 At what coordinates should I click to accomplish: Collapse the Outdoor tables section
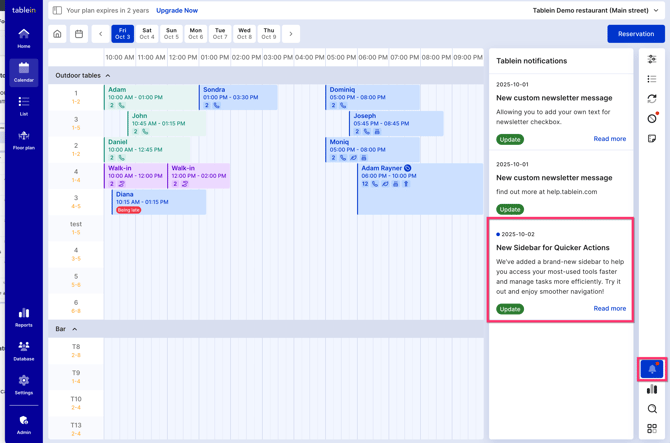108,76
